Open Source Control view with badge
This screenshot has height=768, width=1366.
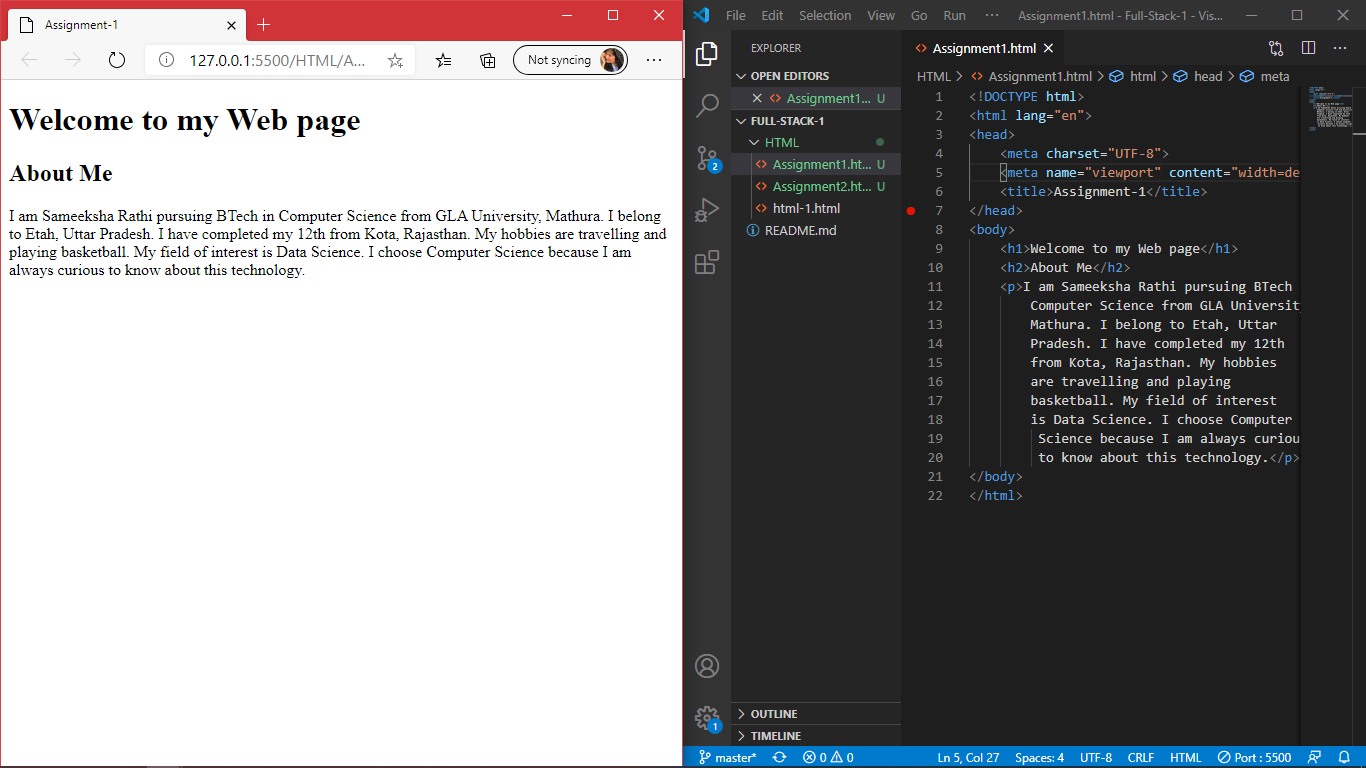(x=707, y=158)
